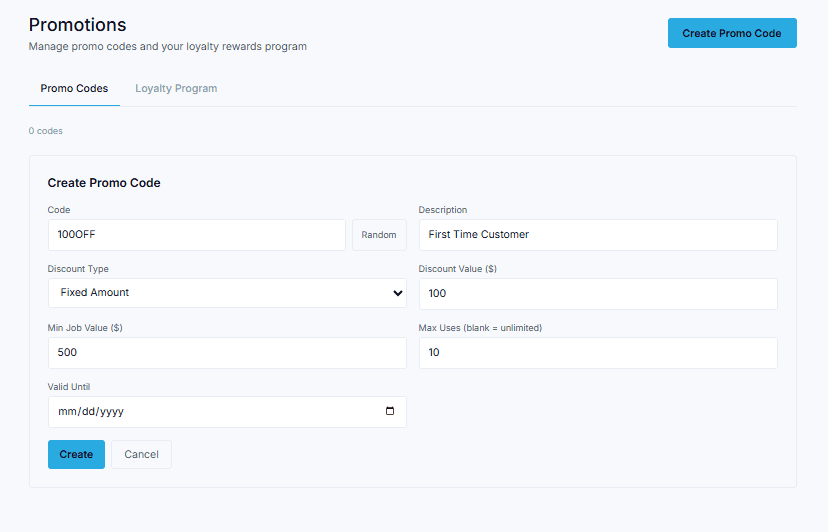Focus the Valid Until date field
This screenshot has height=532, width=828.
click(x=227, y=412)
